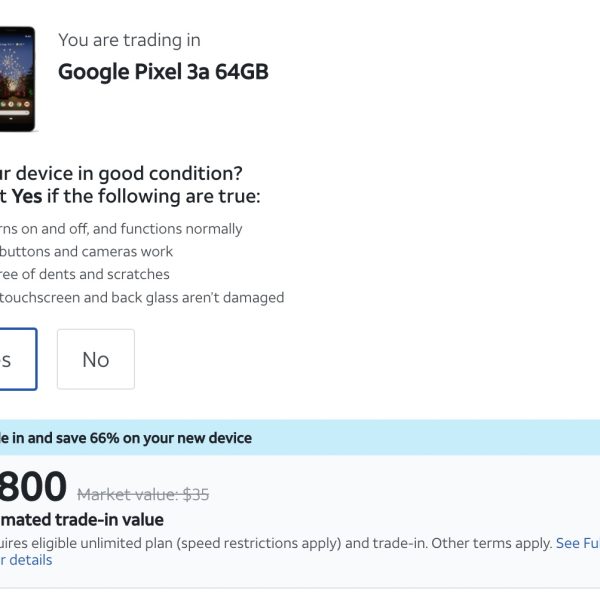Click the crossed-out Market value $35 text

[143, 494]
